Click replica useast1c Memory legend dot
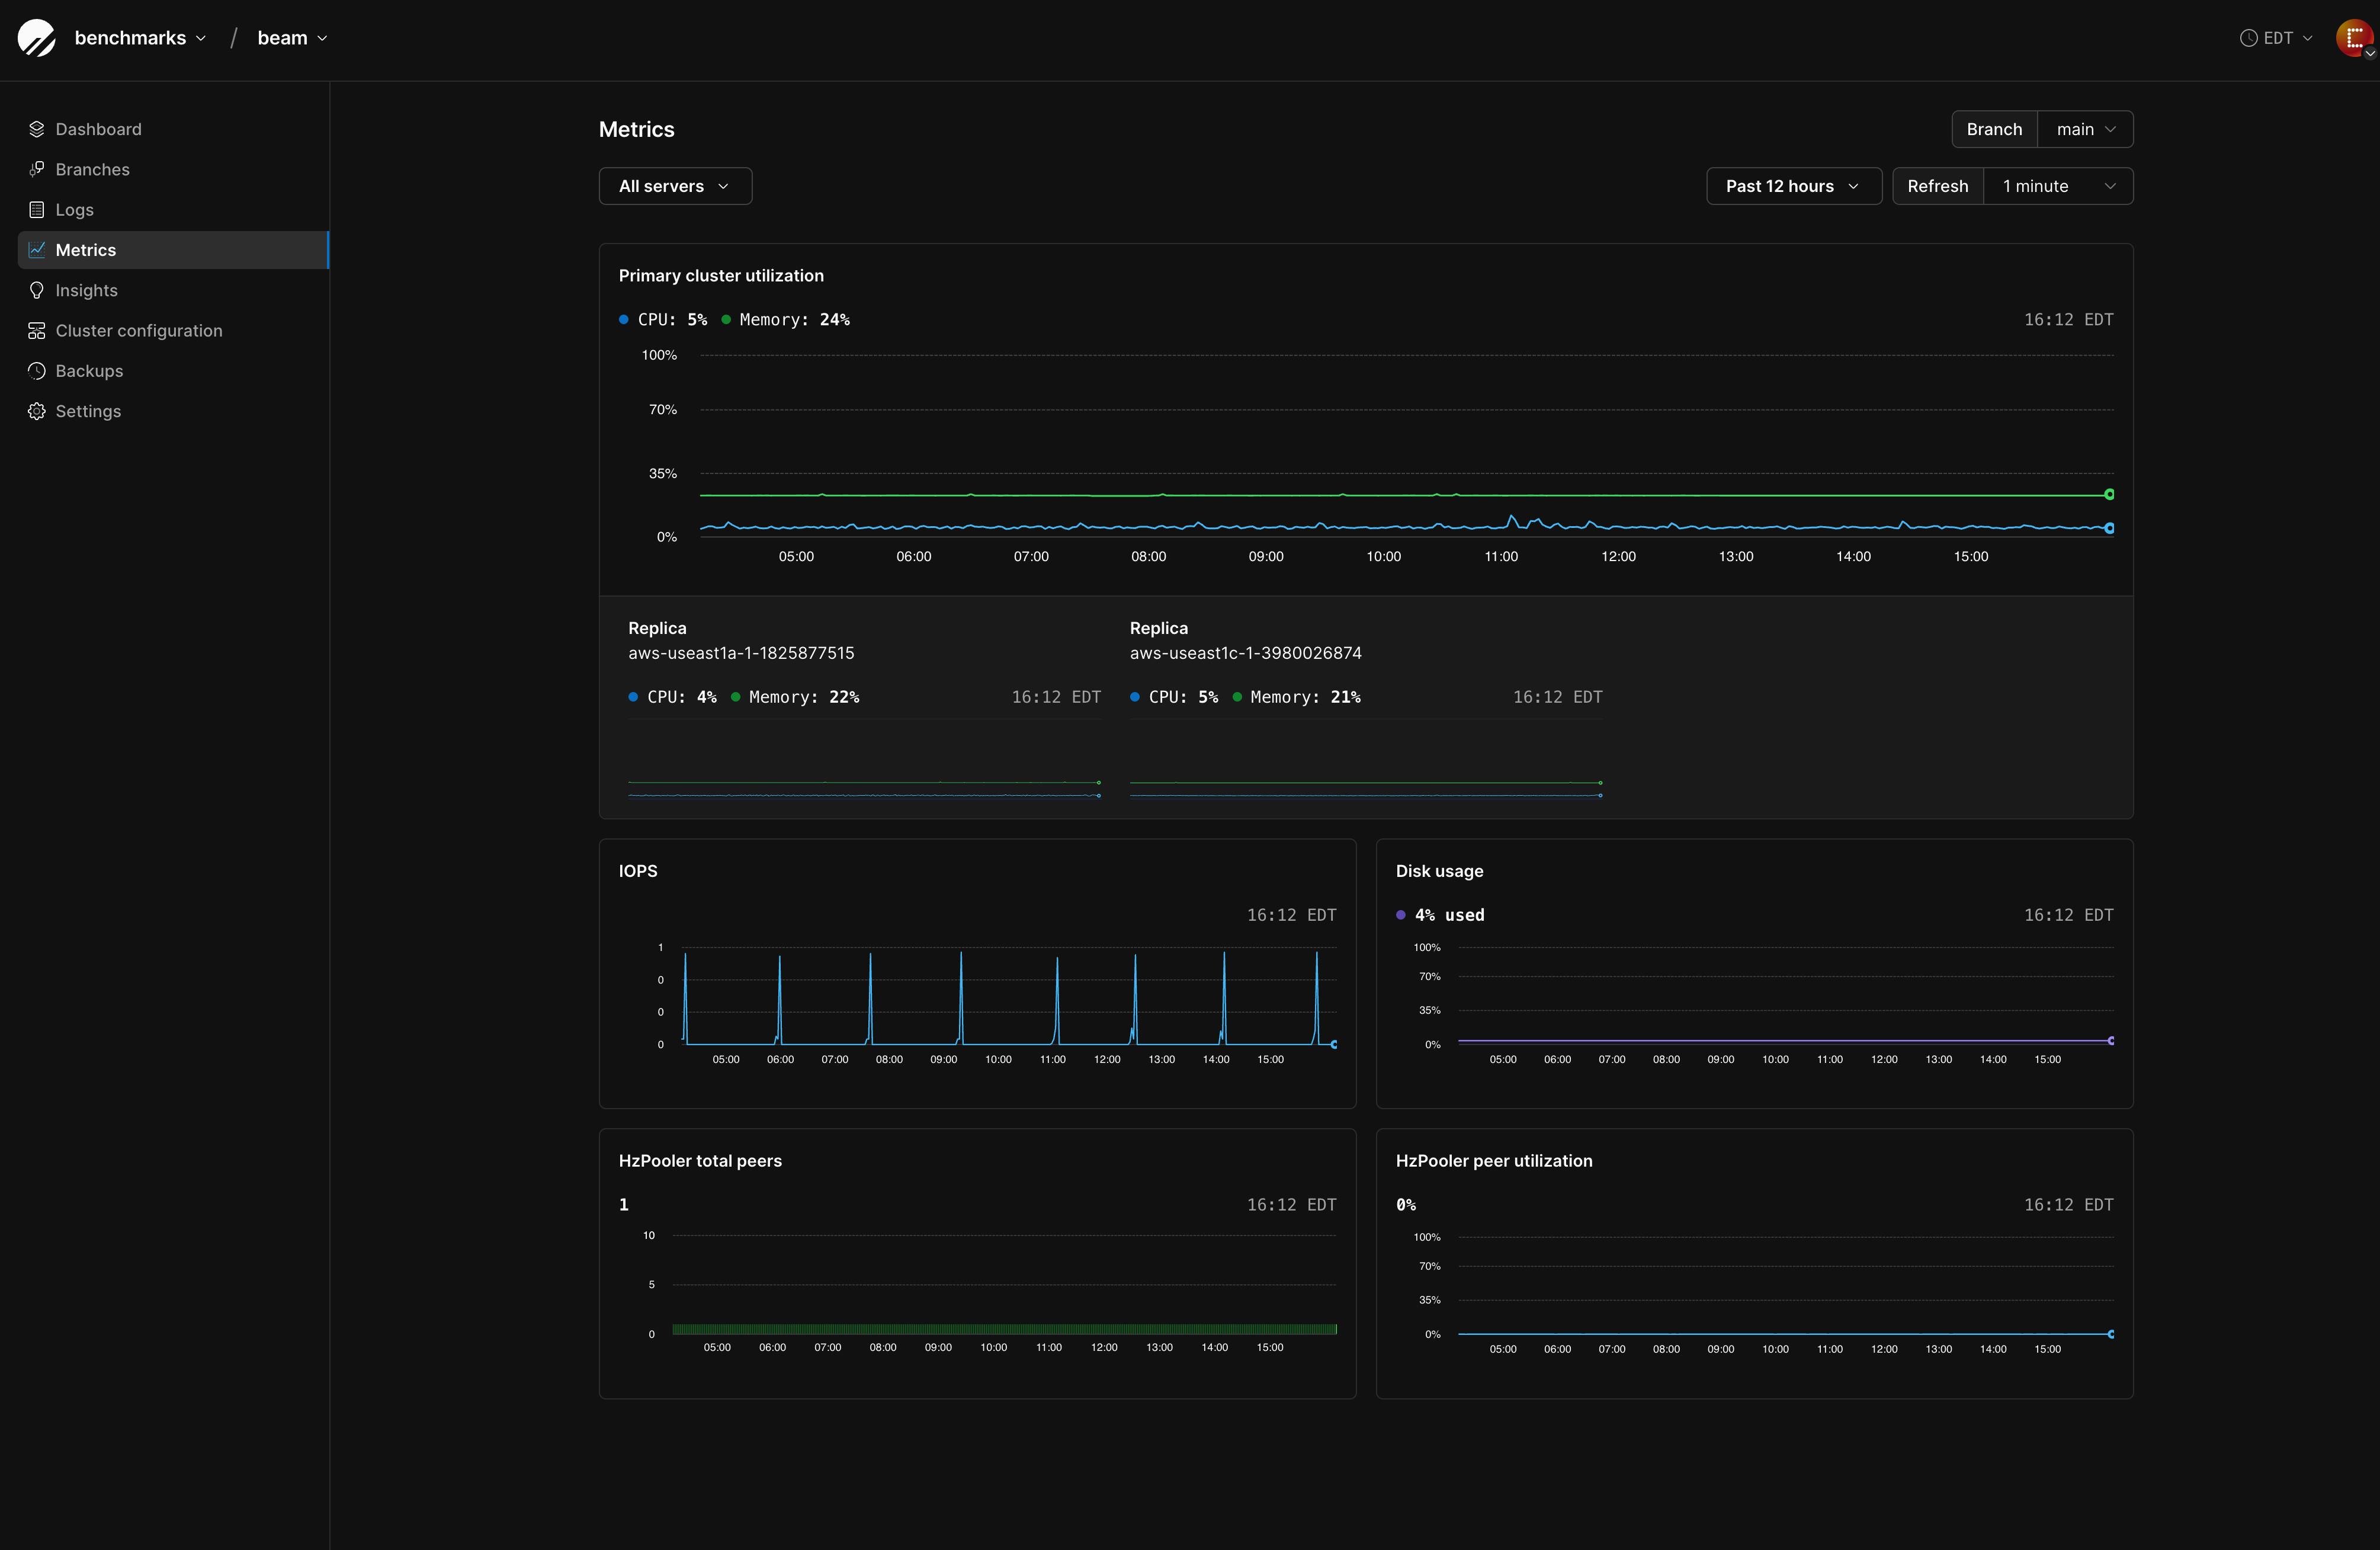This screenshot has width=2380, height=1550. 1237,697
